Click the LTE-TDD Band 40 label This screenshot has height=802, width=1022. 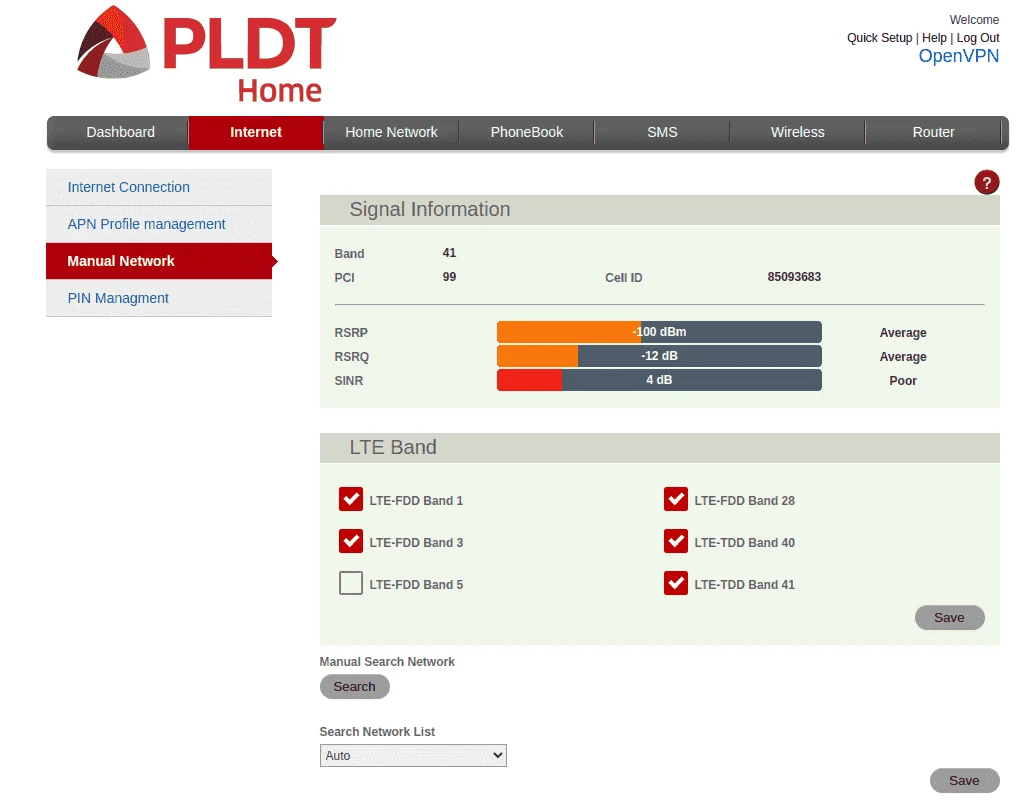click(744, 542)
